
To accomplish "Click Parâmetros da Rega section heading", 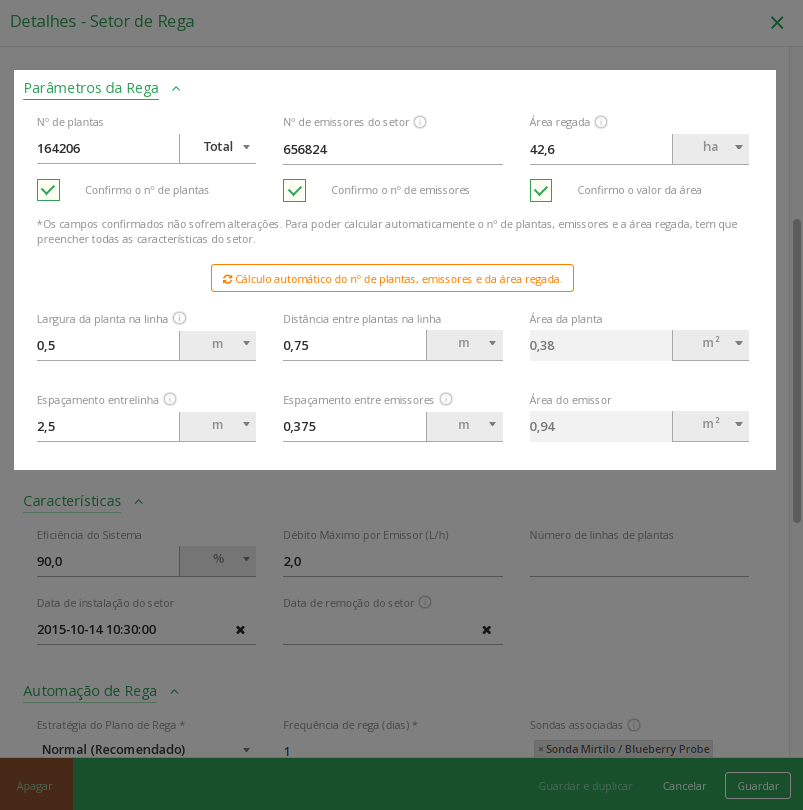I will (91, 88).
